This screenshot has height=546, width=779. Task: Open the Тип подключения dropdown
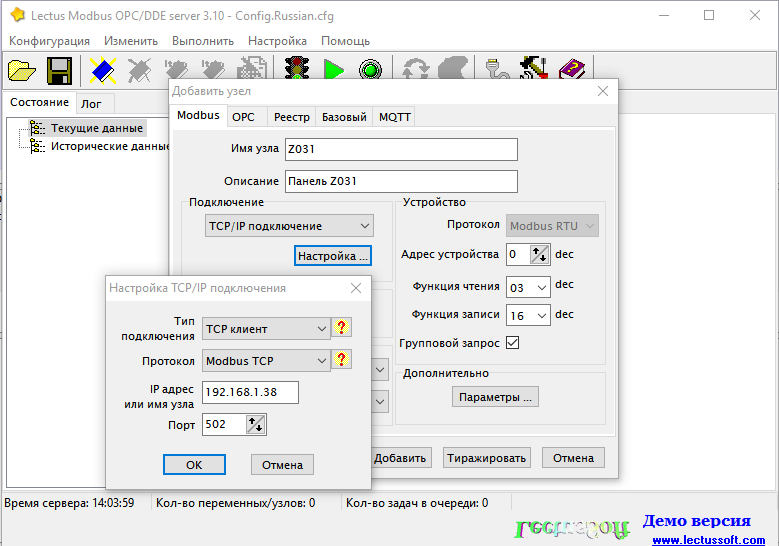pos(321,328)
